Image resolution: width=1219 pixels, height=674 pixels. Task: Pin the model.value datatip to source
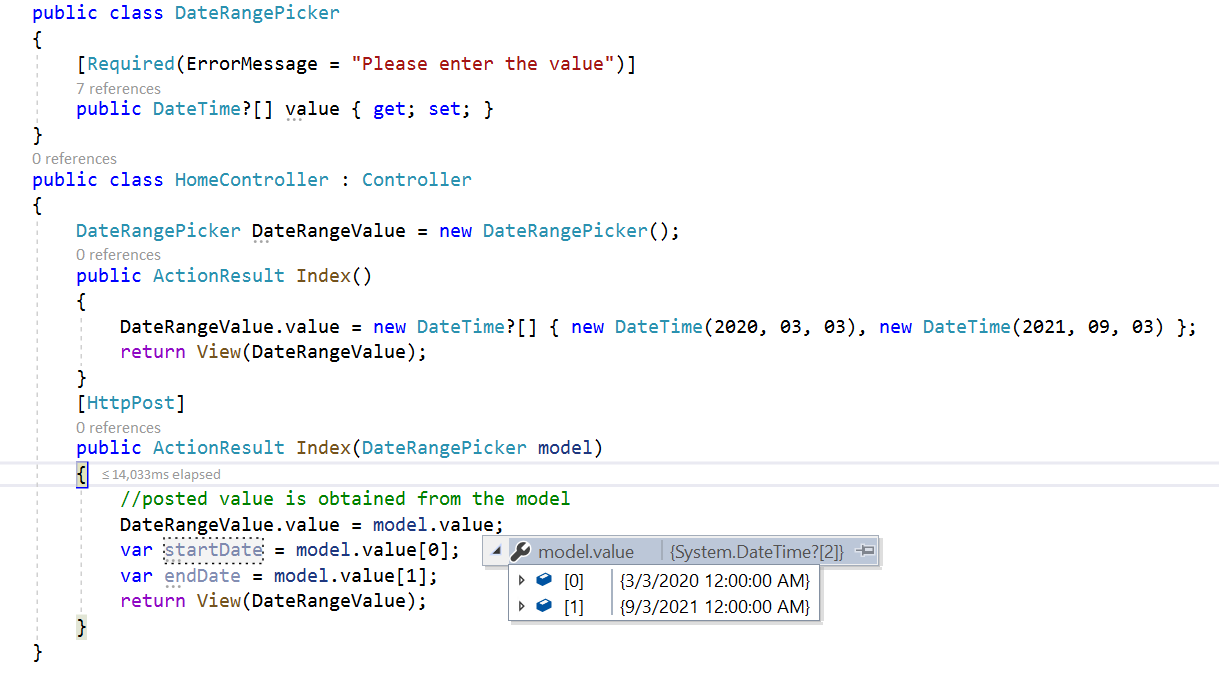(x=866, y=551)
